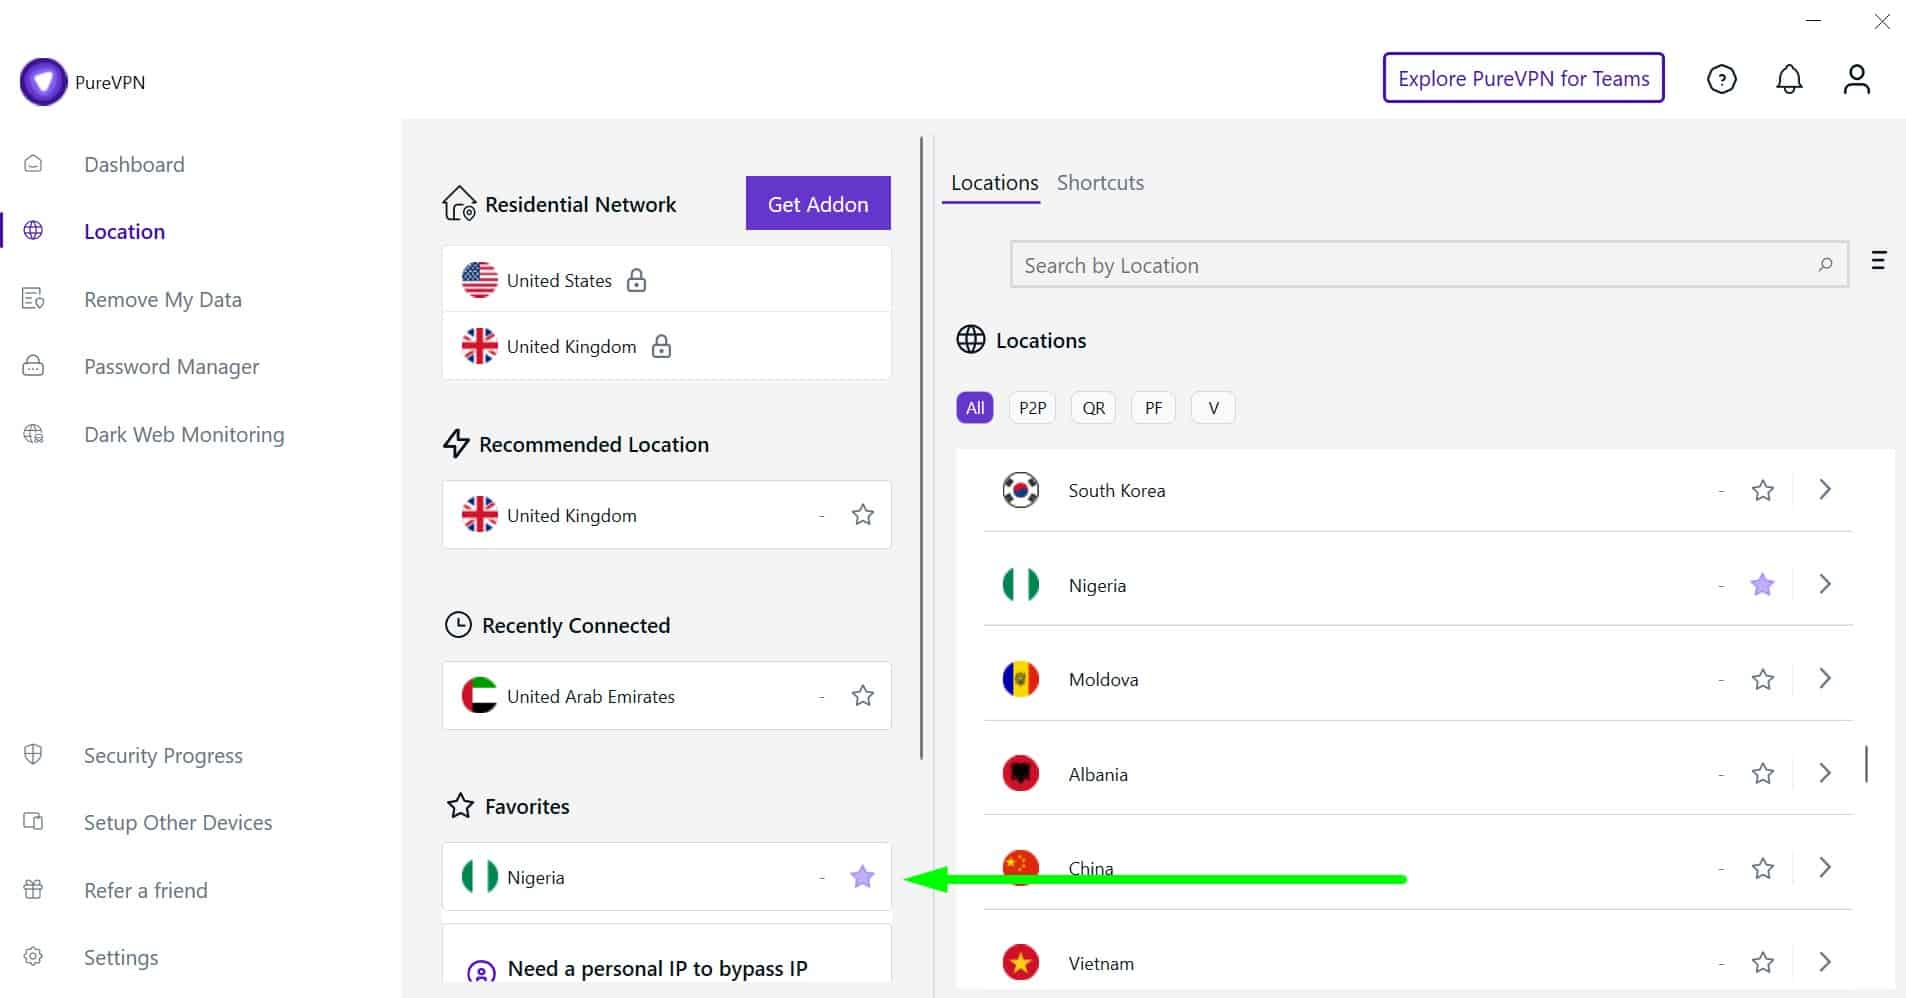Favorite United Arab Emirates via star

point(862,696)
